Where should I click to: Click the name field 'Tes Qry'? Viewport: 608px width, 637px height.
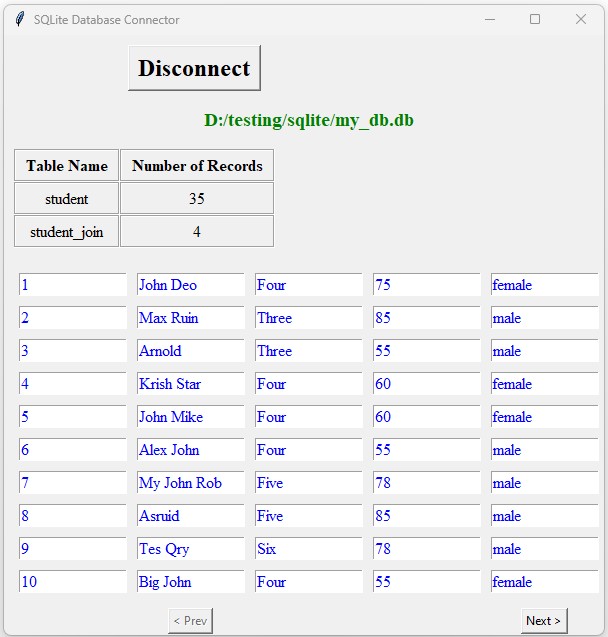[191, 548]
